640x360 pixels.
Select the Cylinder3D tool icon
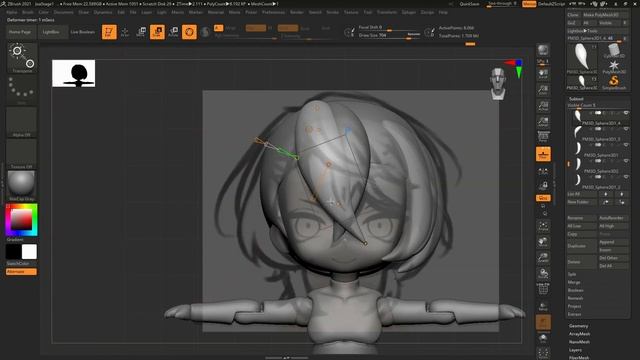click(613, 51)
